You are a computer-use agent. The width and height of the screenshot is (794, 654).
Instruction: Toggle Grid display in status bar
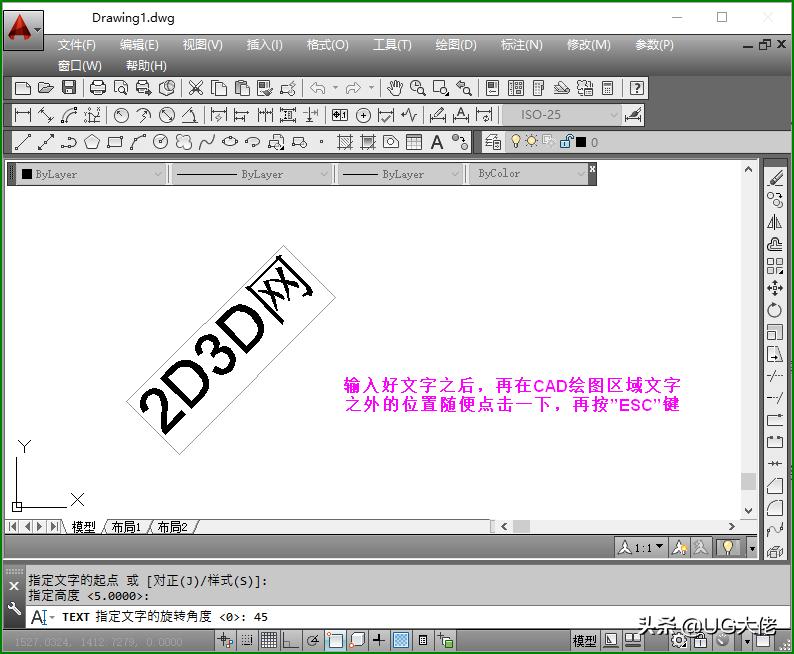tap(269, 641)
